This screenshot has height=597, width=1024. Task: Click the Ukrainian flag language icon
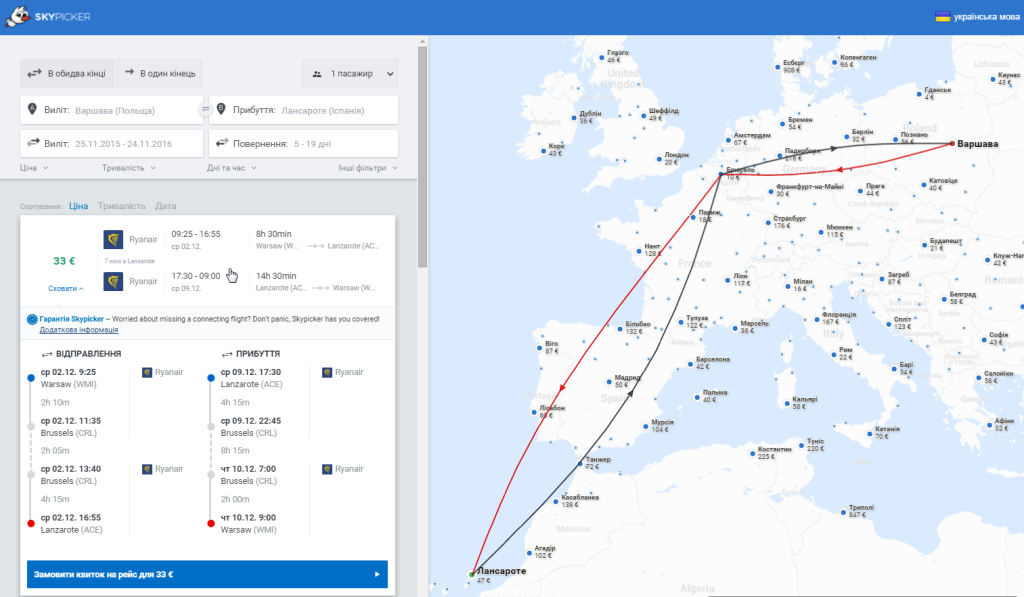[942, 16]
